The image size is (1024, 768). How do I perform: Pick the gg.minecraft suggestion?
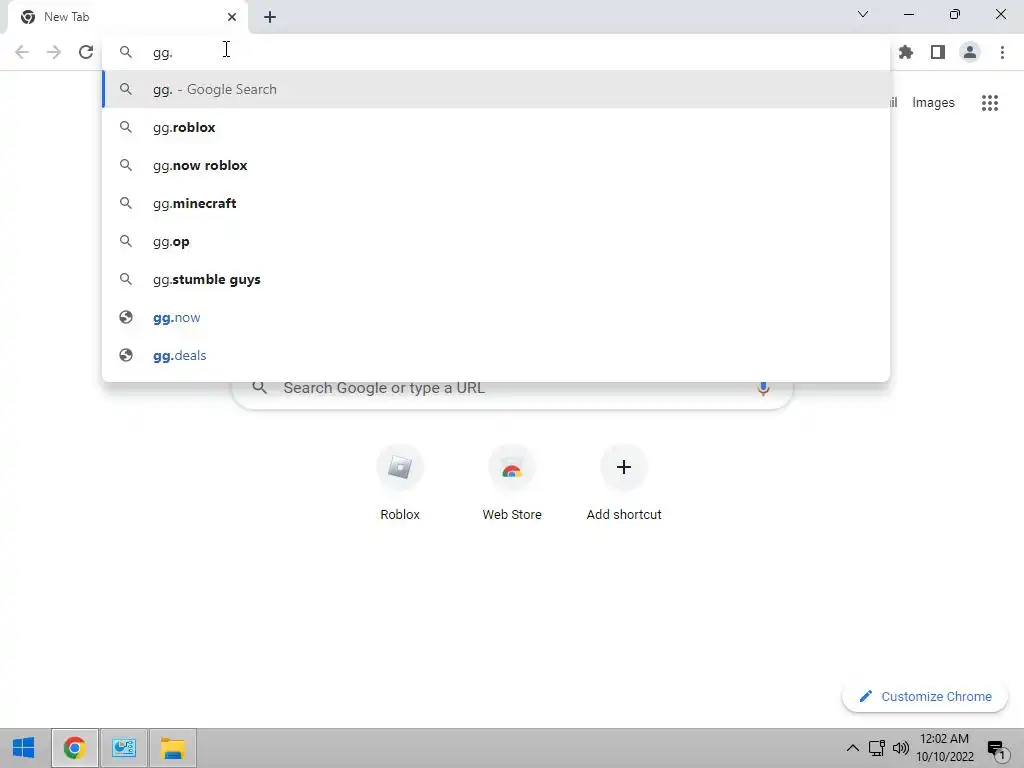(496, 203)
